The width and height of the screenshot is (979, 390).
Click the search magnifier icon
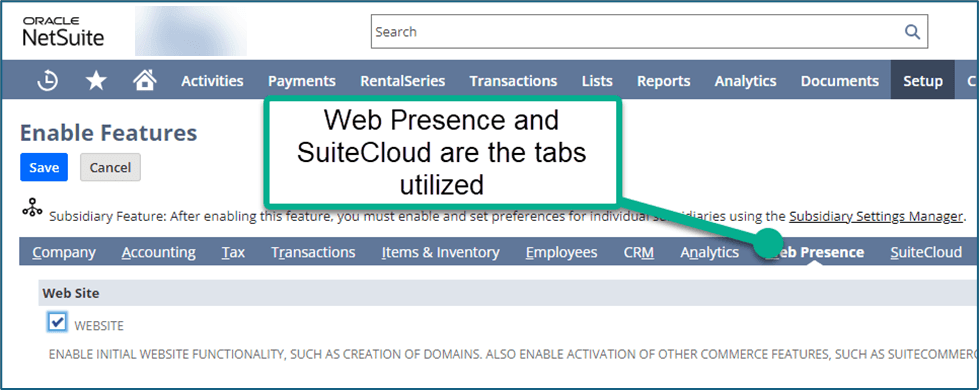tap(912, 32)
